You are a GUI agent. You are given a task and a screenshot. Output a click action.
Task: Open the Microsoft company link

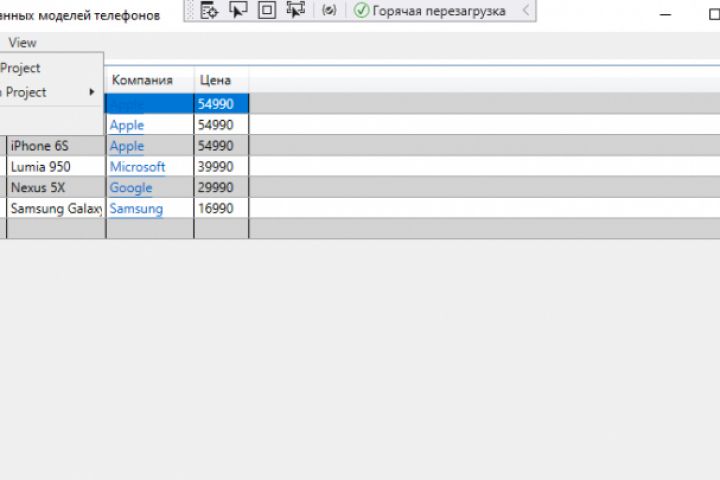(x=137, y=167)
